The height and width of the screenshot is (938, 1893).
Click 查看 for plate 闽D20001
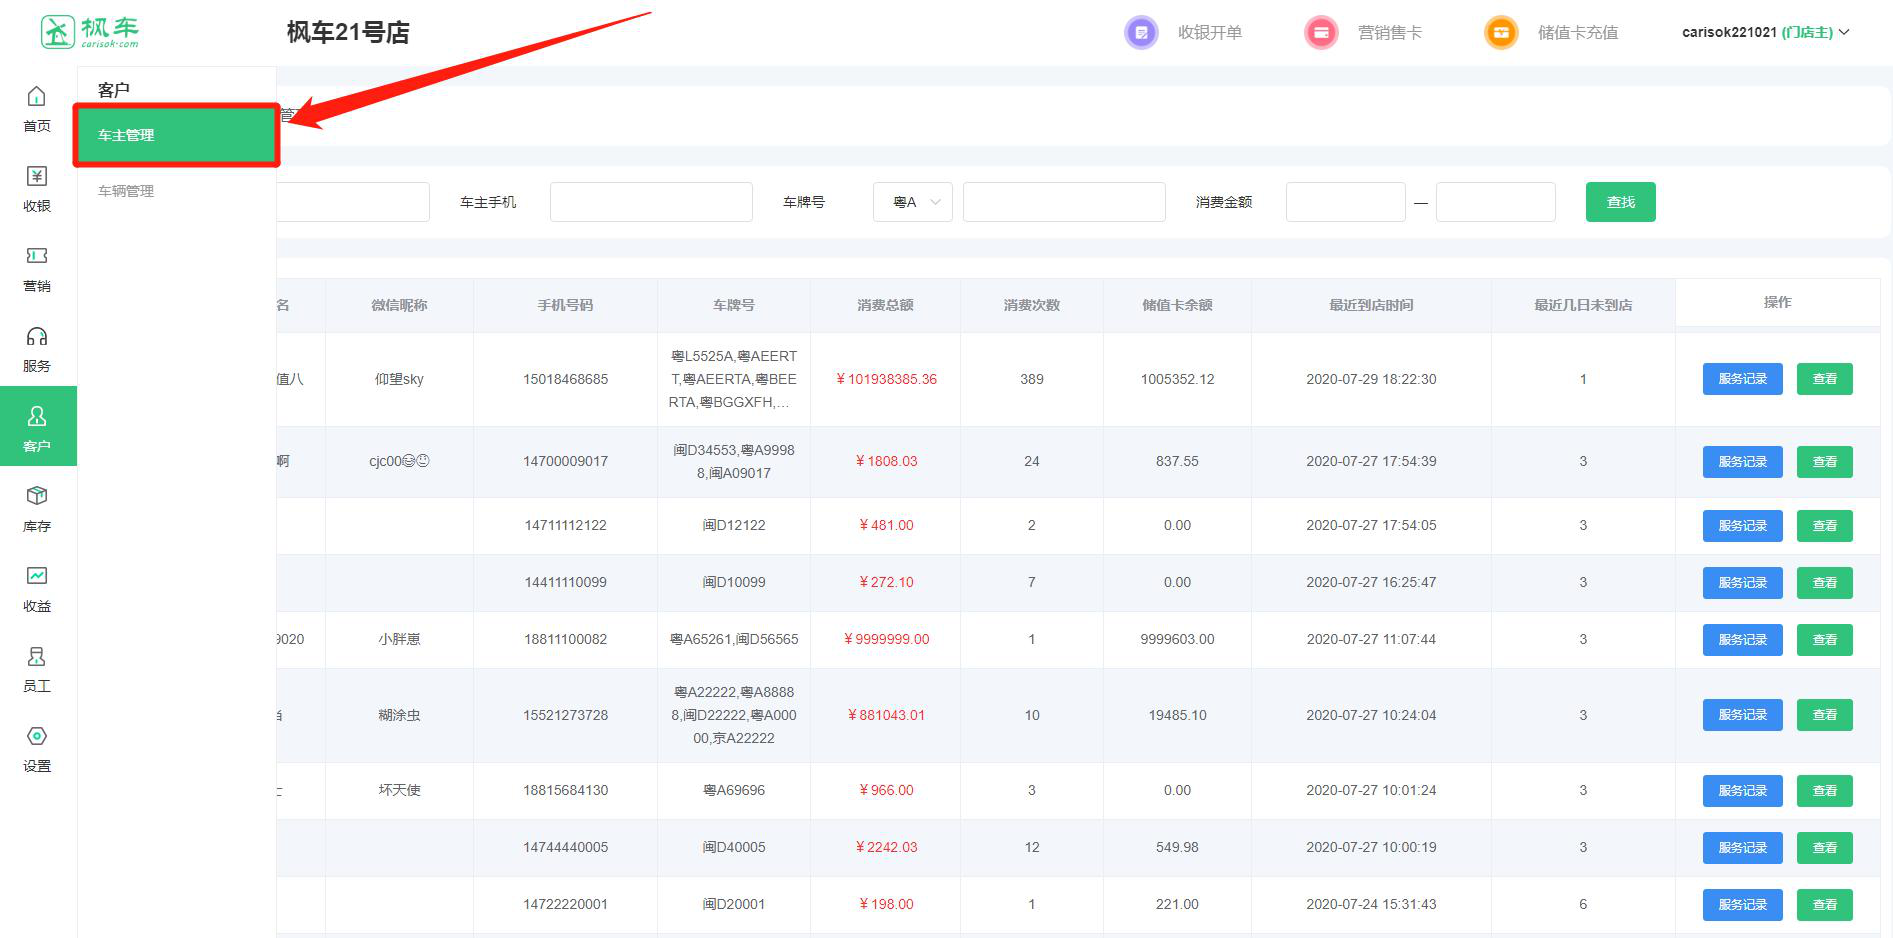1824,905
